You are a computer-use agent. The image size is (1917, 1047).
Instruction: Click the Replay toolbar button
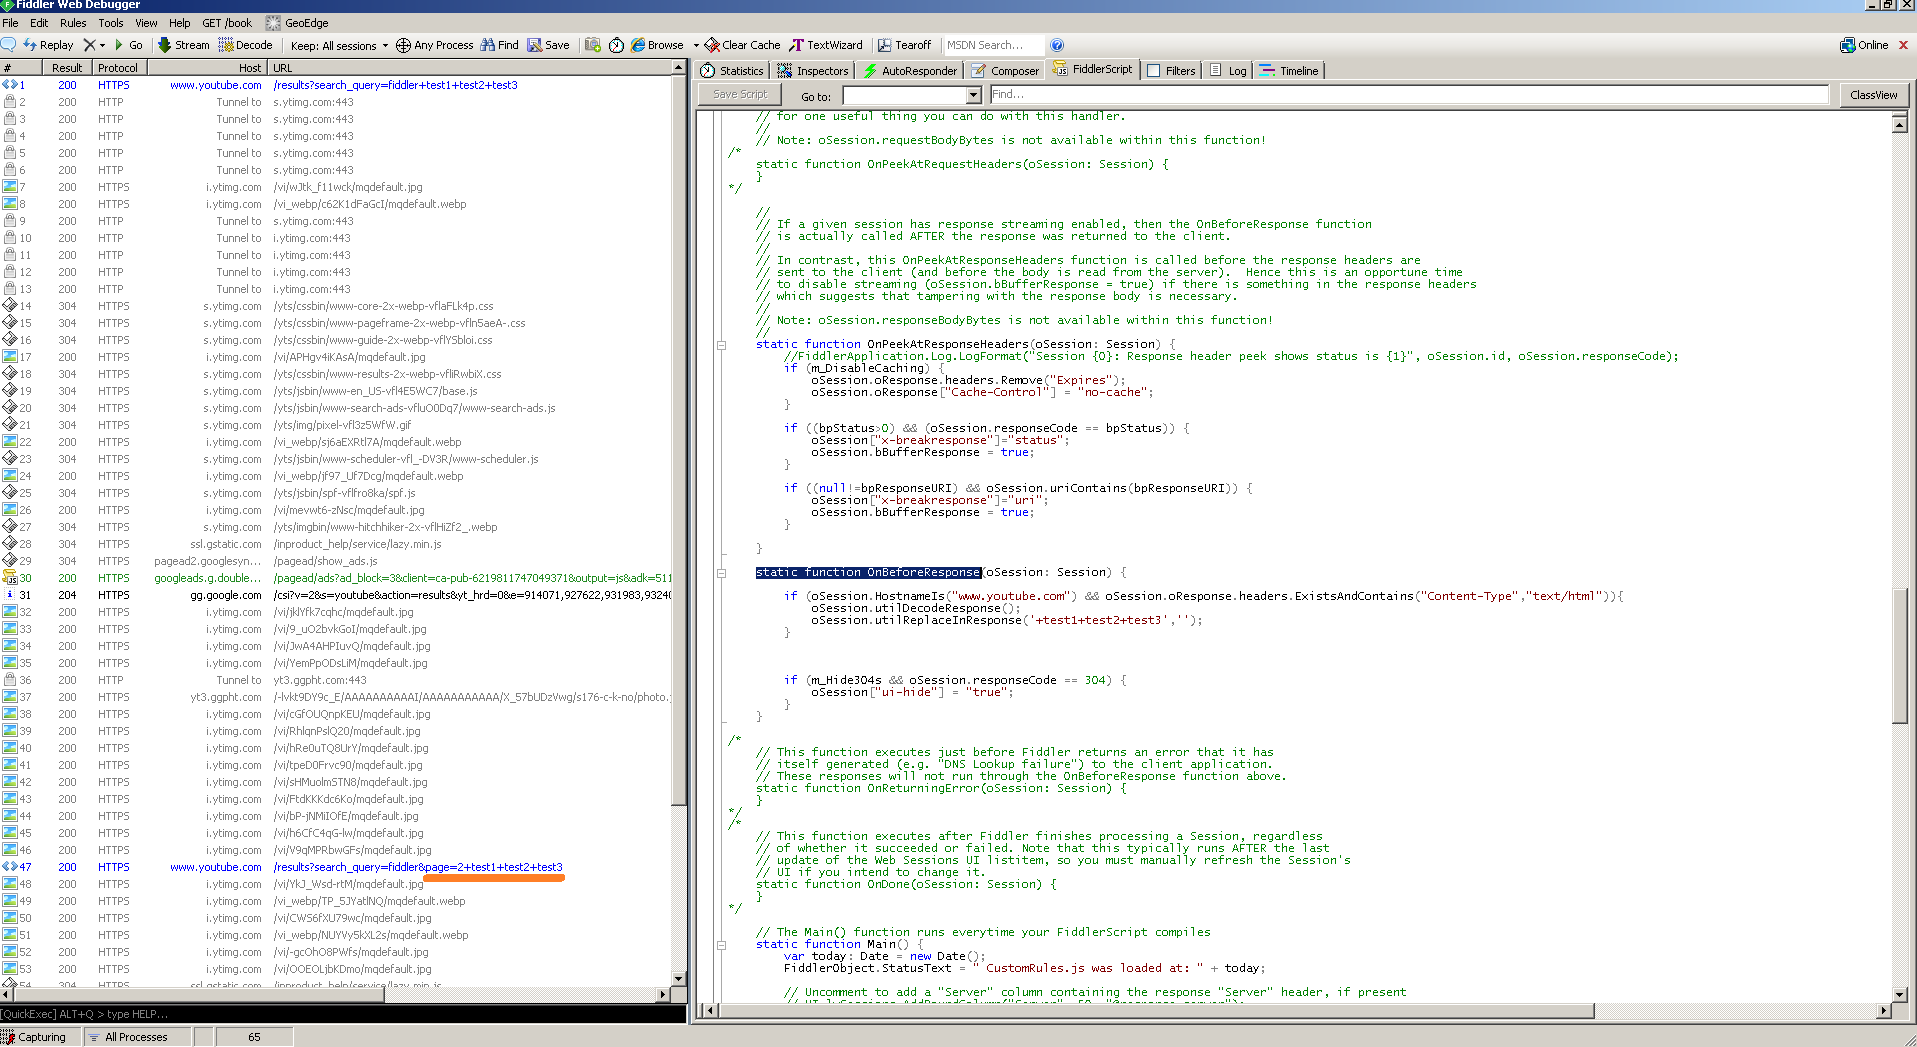49,45
